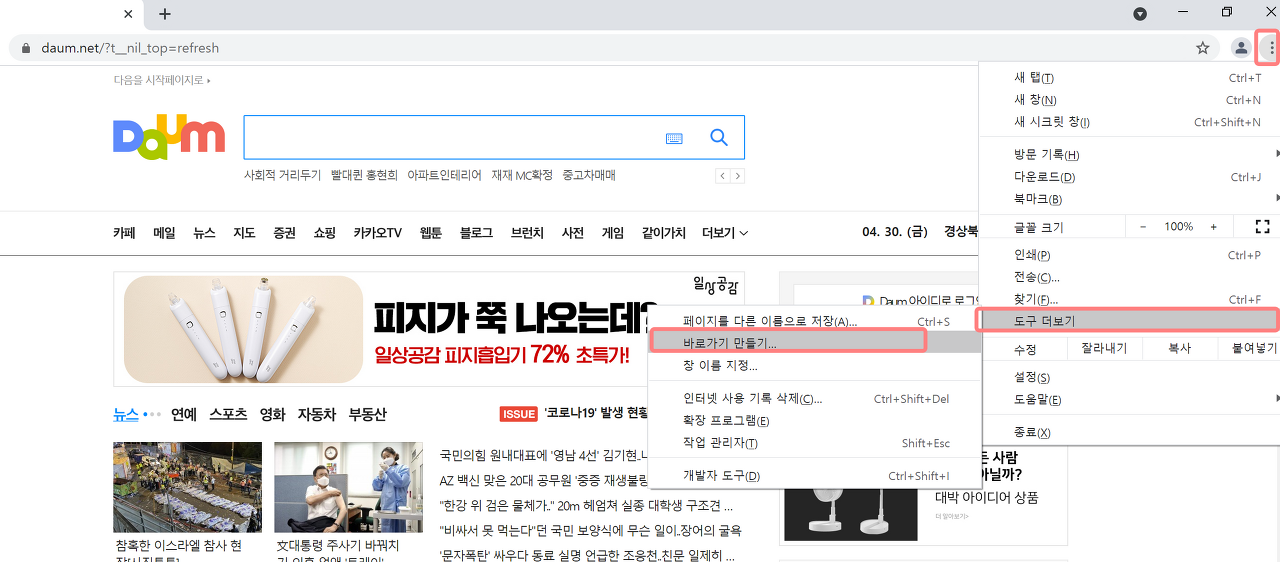This screenshot has width=1280, height=562.
Task: Expand 북마크 submenu
Action: point(1129,199)
